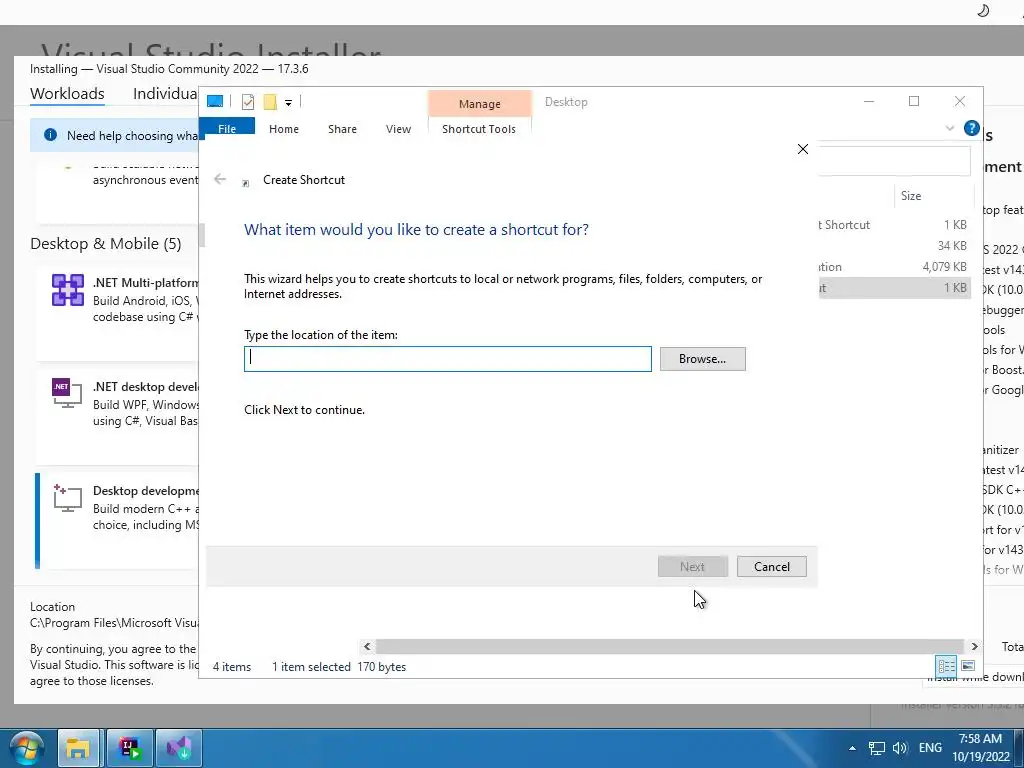
Task: Select the .NET desktop development workload icon
Action: 67,393
